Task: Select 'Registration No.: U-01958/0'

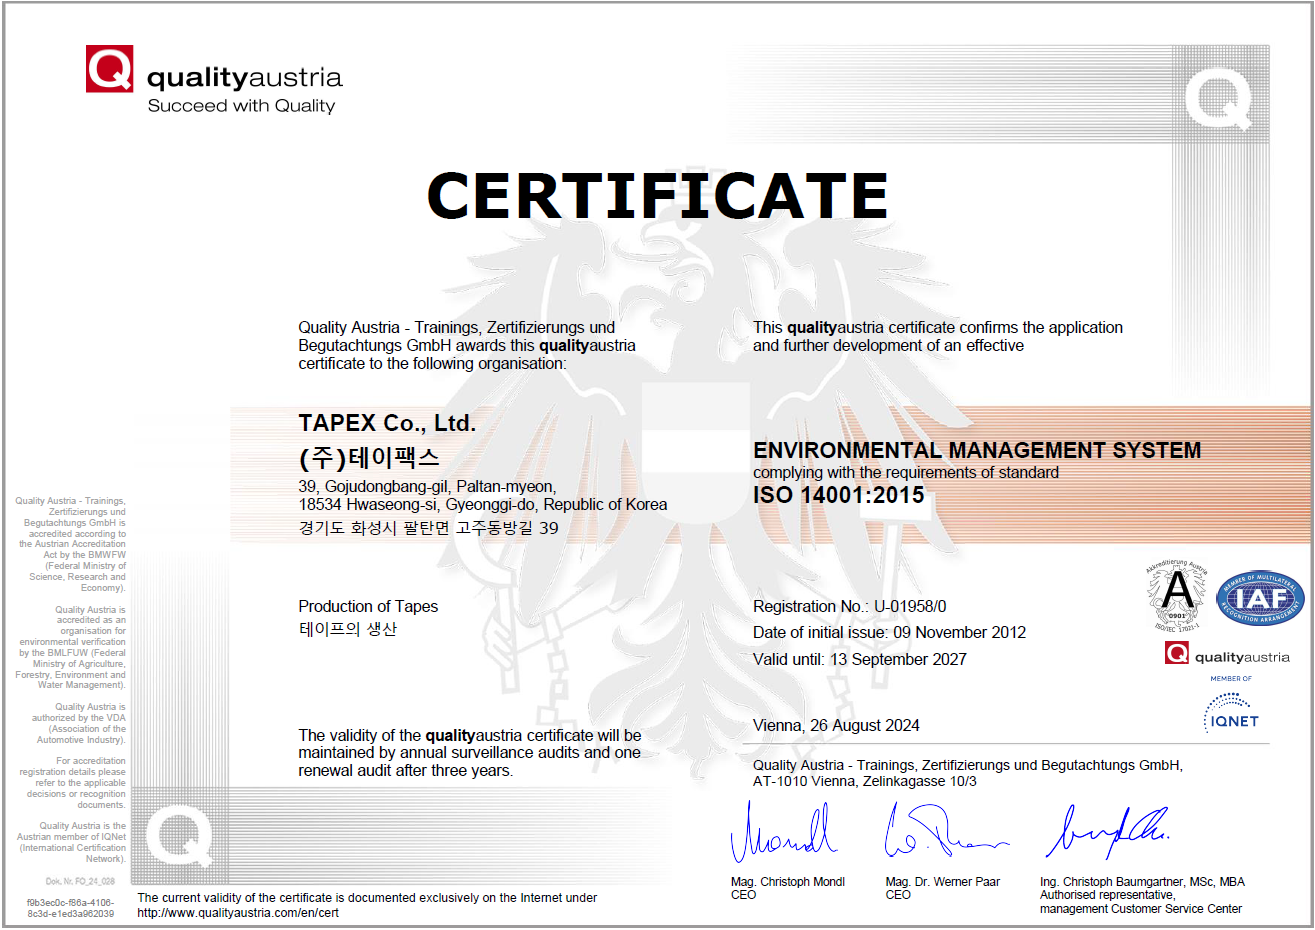Action: click(850, 606)
